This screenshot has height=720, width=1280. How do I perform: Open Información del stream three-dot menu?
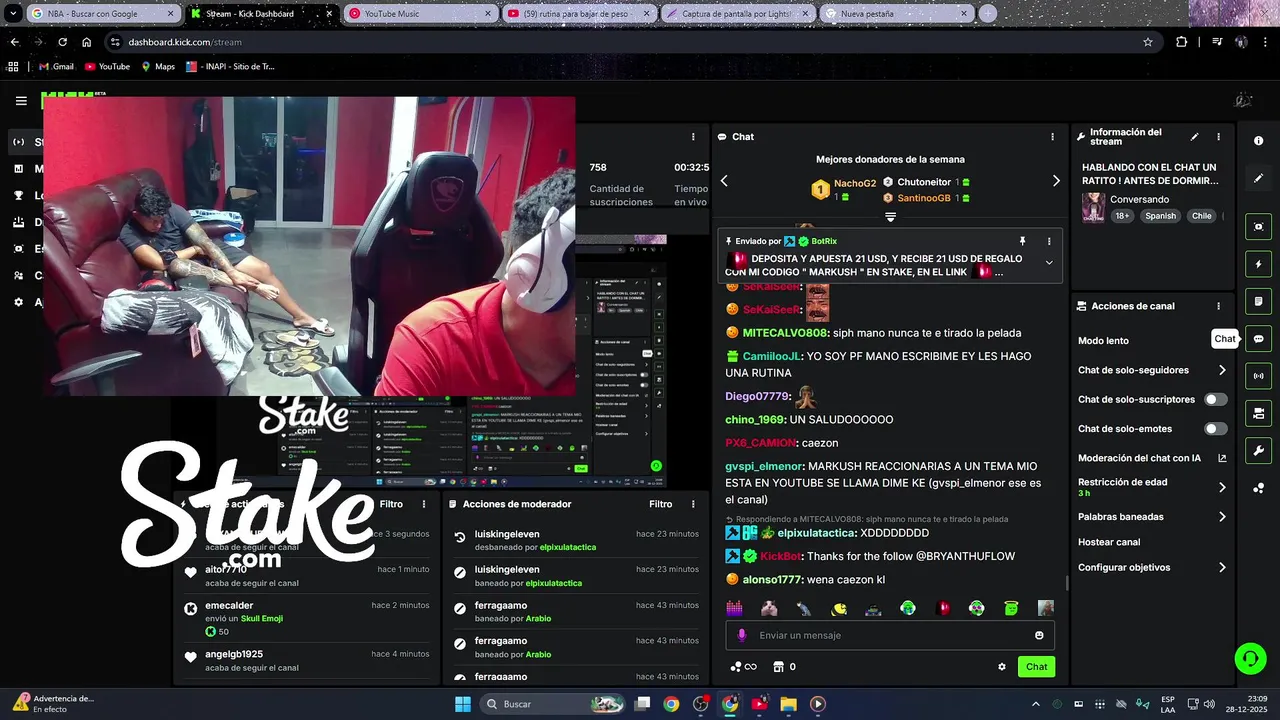1218,137
